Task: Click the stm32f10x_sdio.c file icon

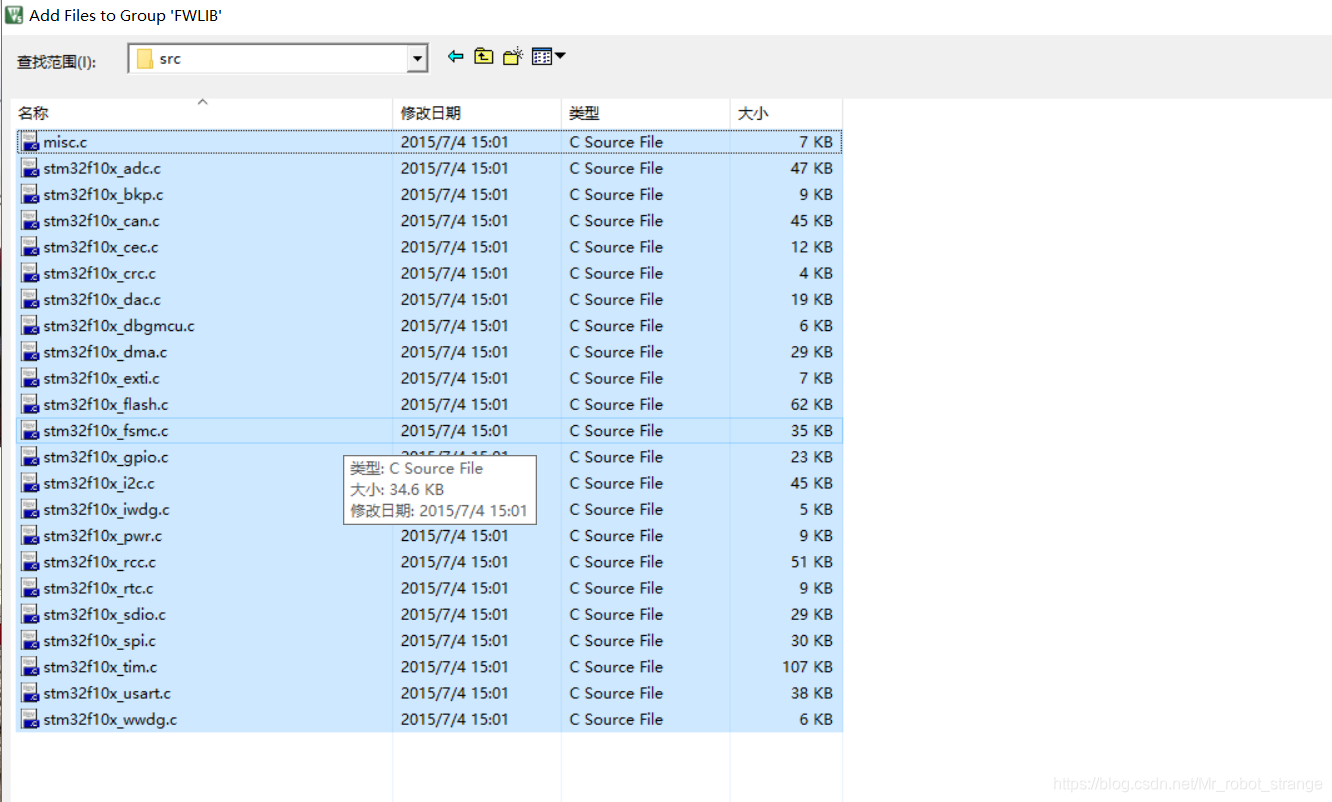Action: [x=30, y=614]
